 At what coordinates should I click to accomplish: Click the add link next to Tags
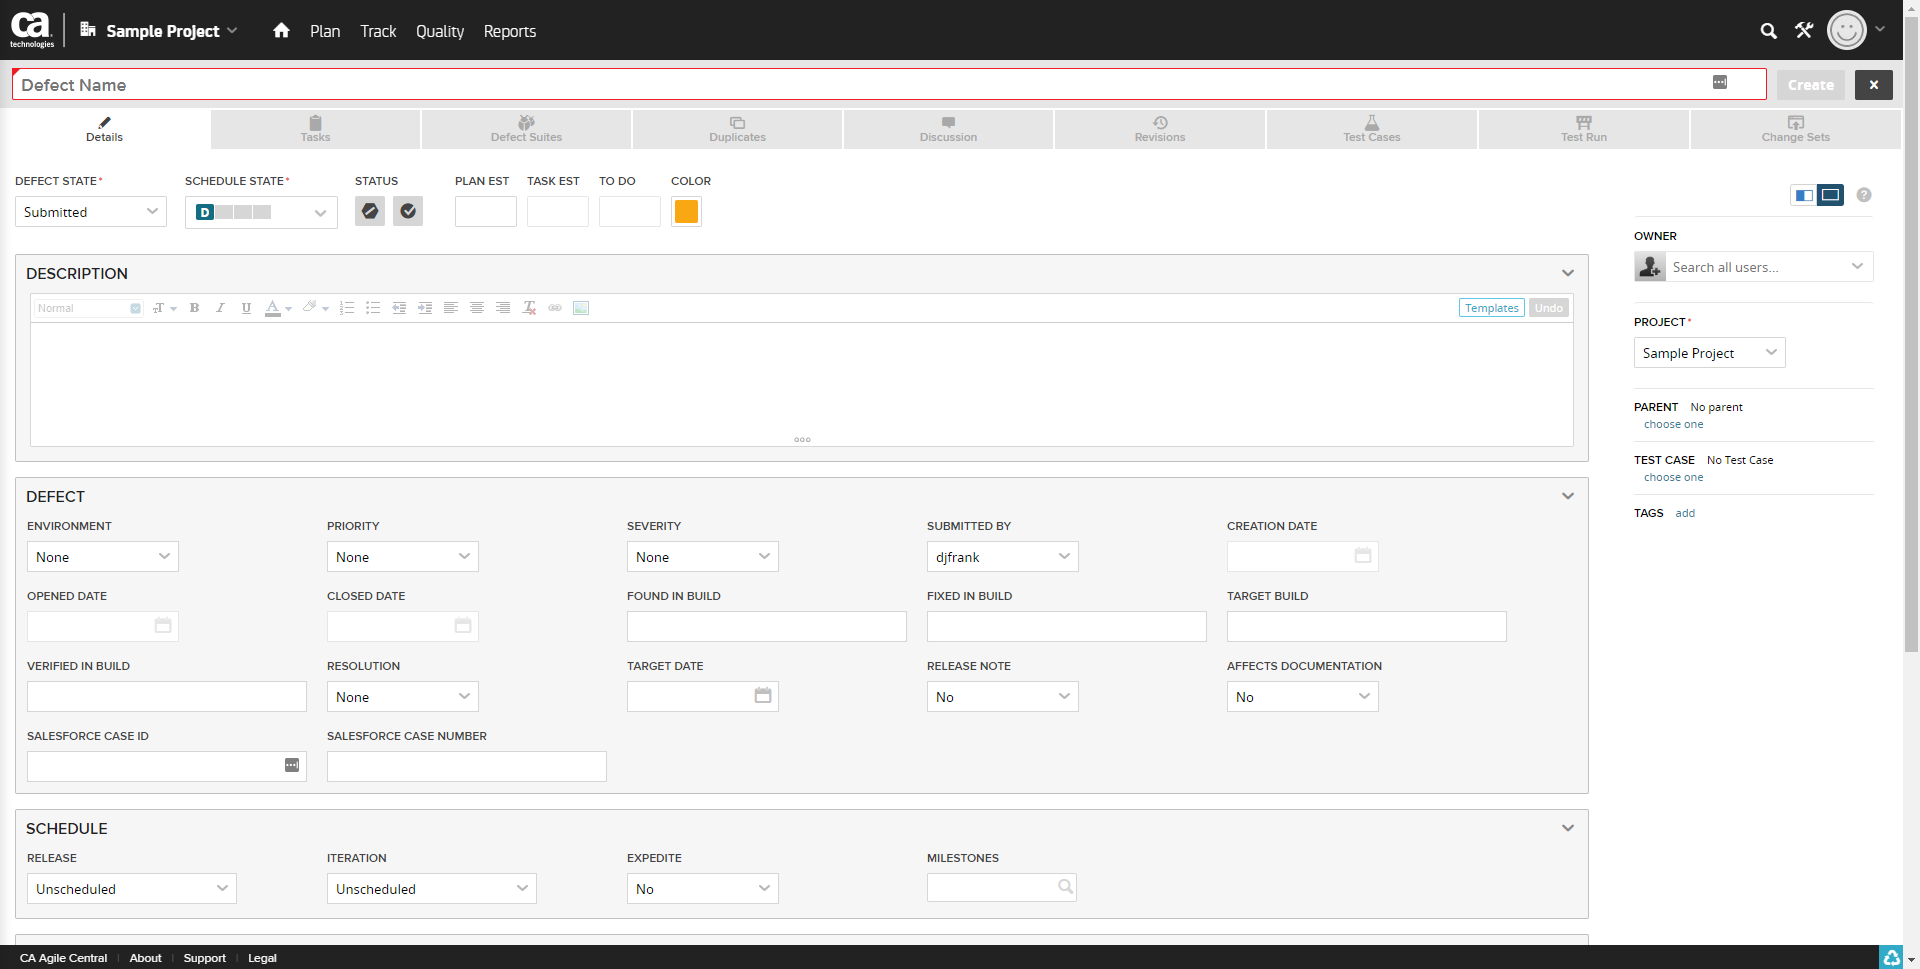[x=1685, y=513]
